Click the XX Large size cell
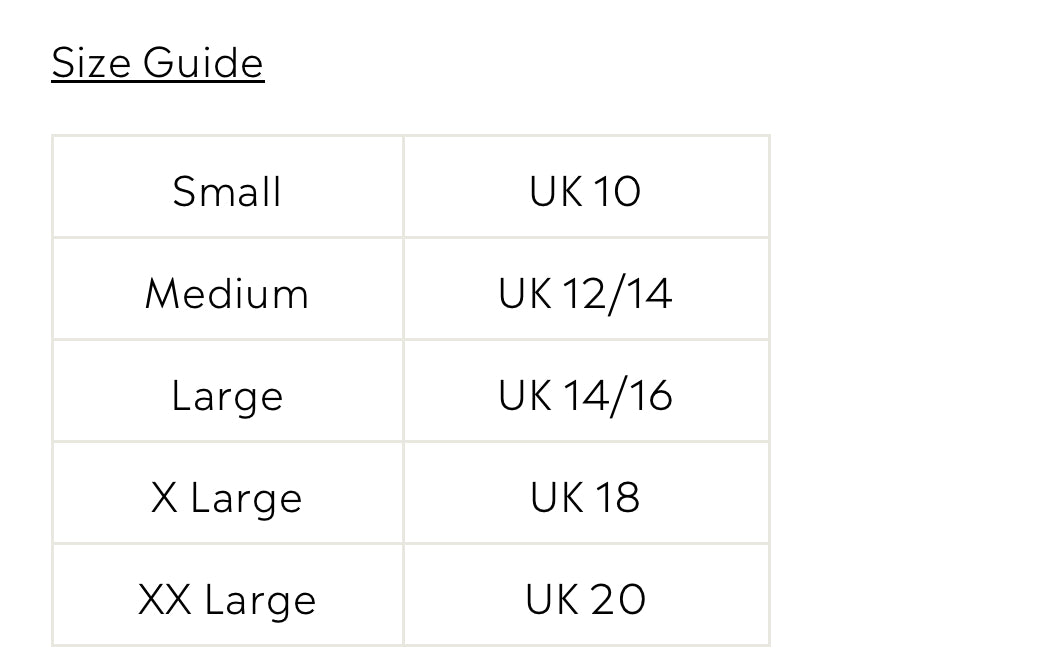Image resolution: width=1044 pixels, height=671 pixels. click(x=227, y=599)
